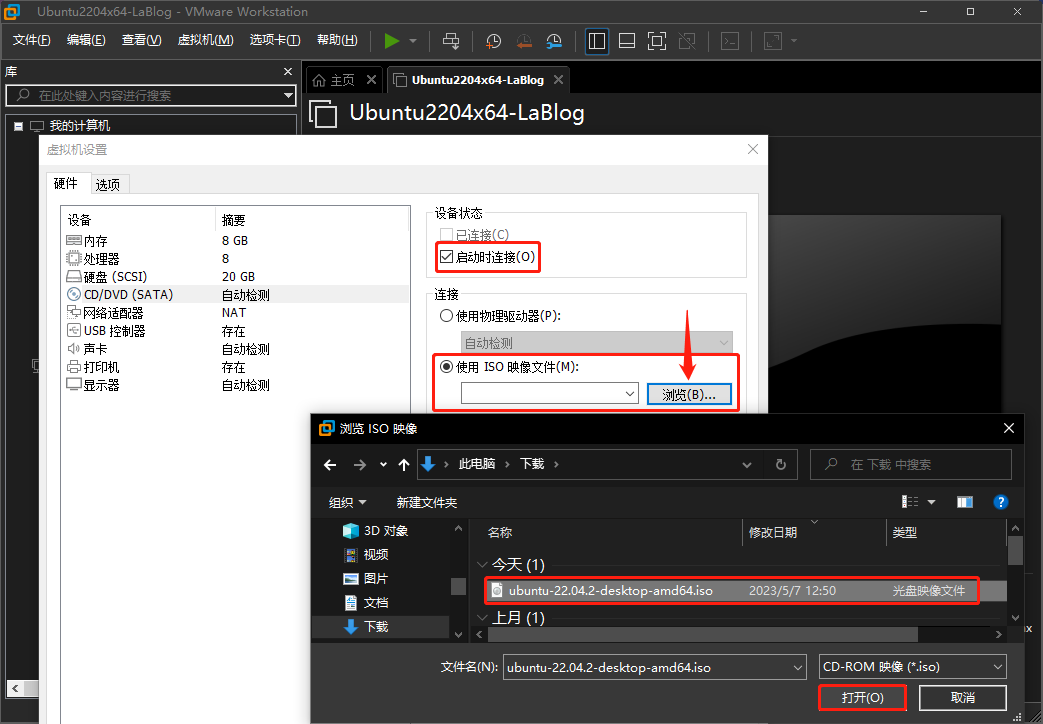This screenshot has height=724, width=1043.
Task: Open the 文件名 combo box dropdown arrow
Action: pos(798,667)
